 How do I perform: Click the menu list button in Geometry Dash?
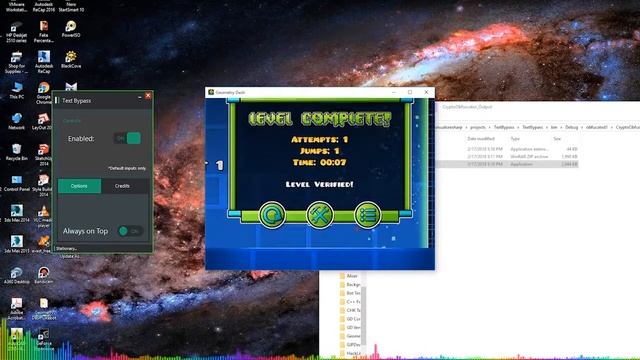[367, 215]
